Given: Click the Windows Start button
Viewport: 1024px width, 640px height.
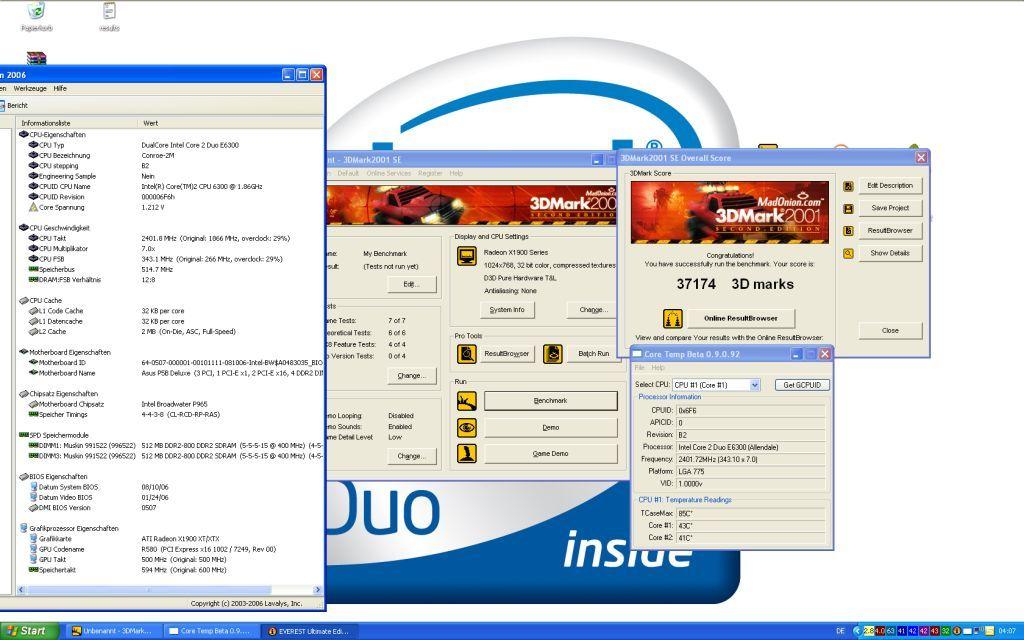Looking at the screenshot, I should (28, 631).
